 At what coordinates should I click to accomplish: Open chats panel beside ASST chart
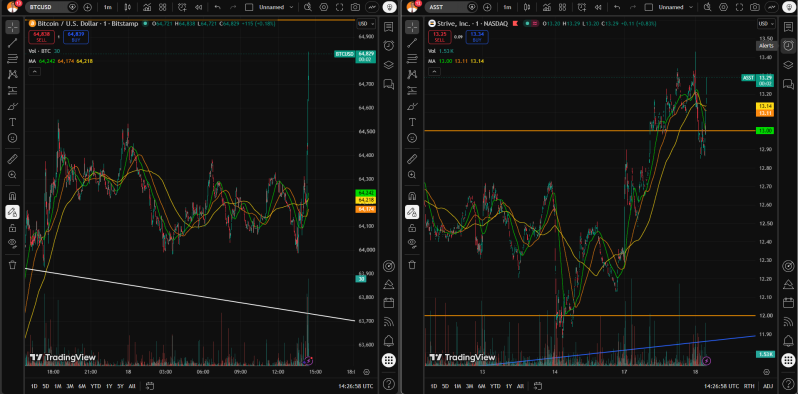pos(788,84)
